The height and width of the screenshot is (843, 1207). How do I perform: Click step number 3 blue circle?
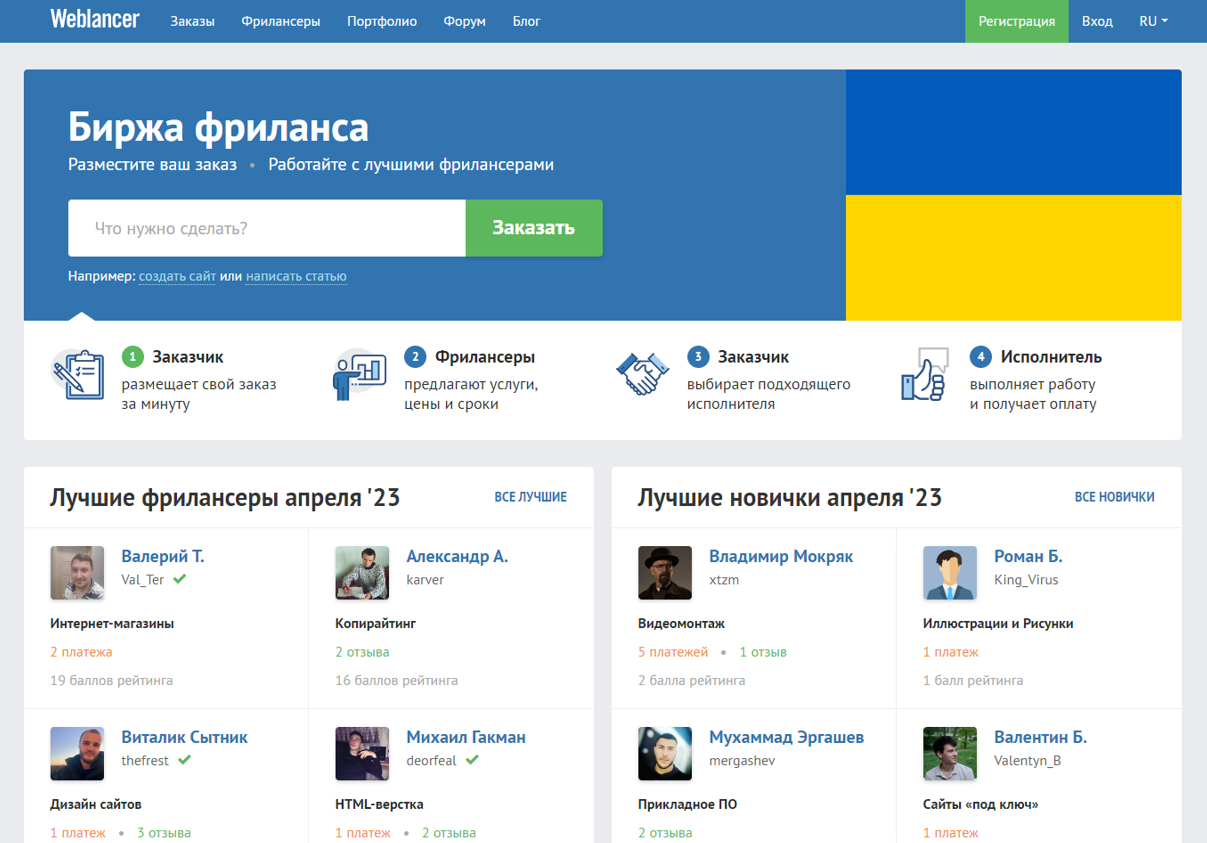(698, 357)
